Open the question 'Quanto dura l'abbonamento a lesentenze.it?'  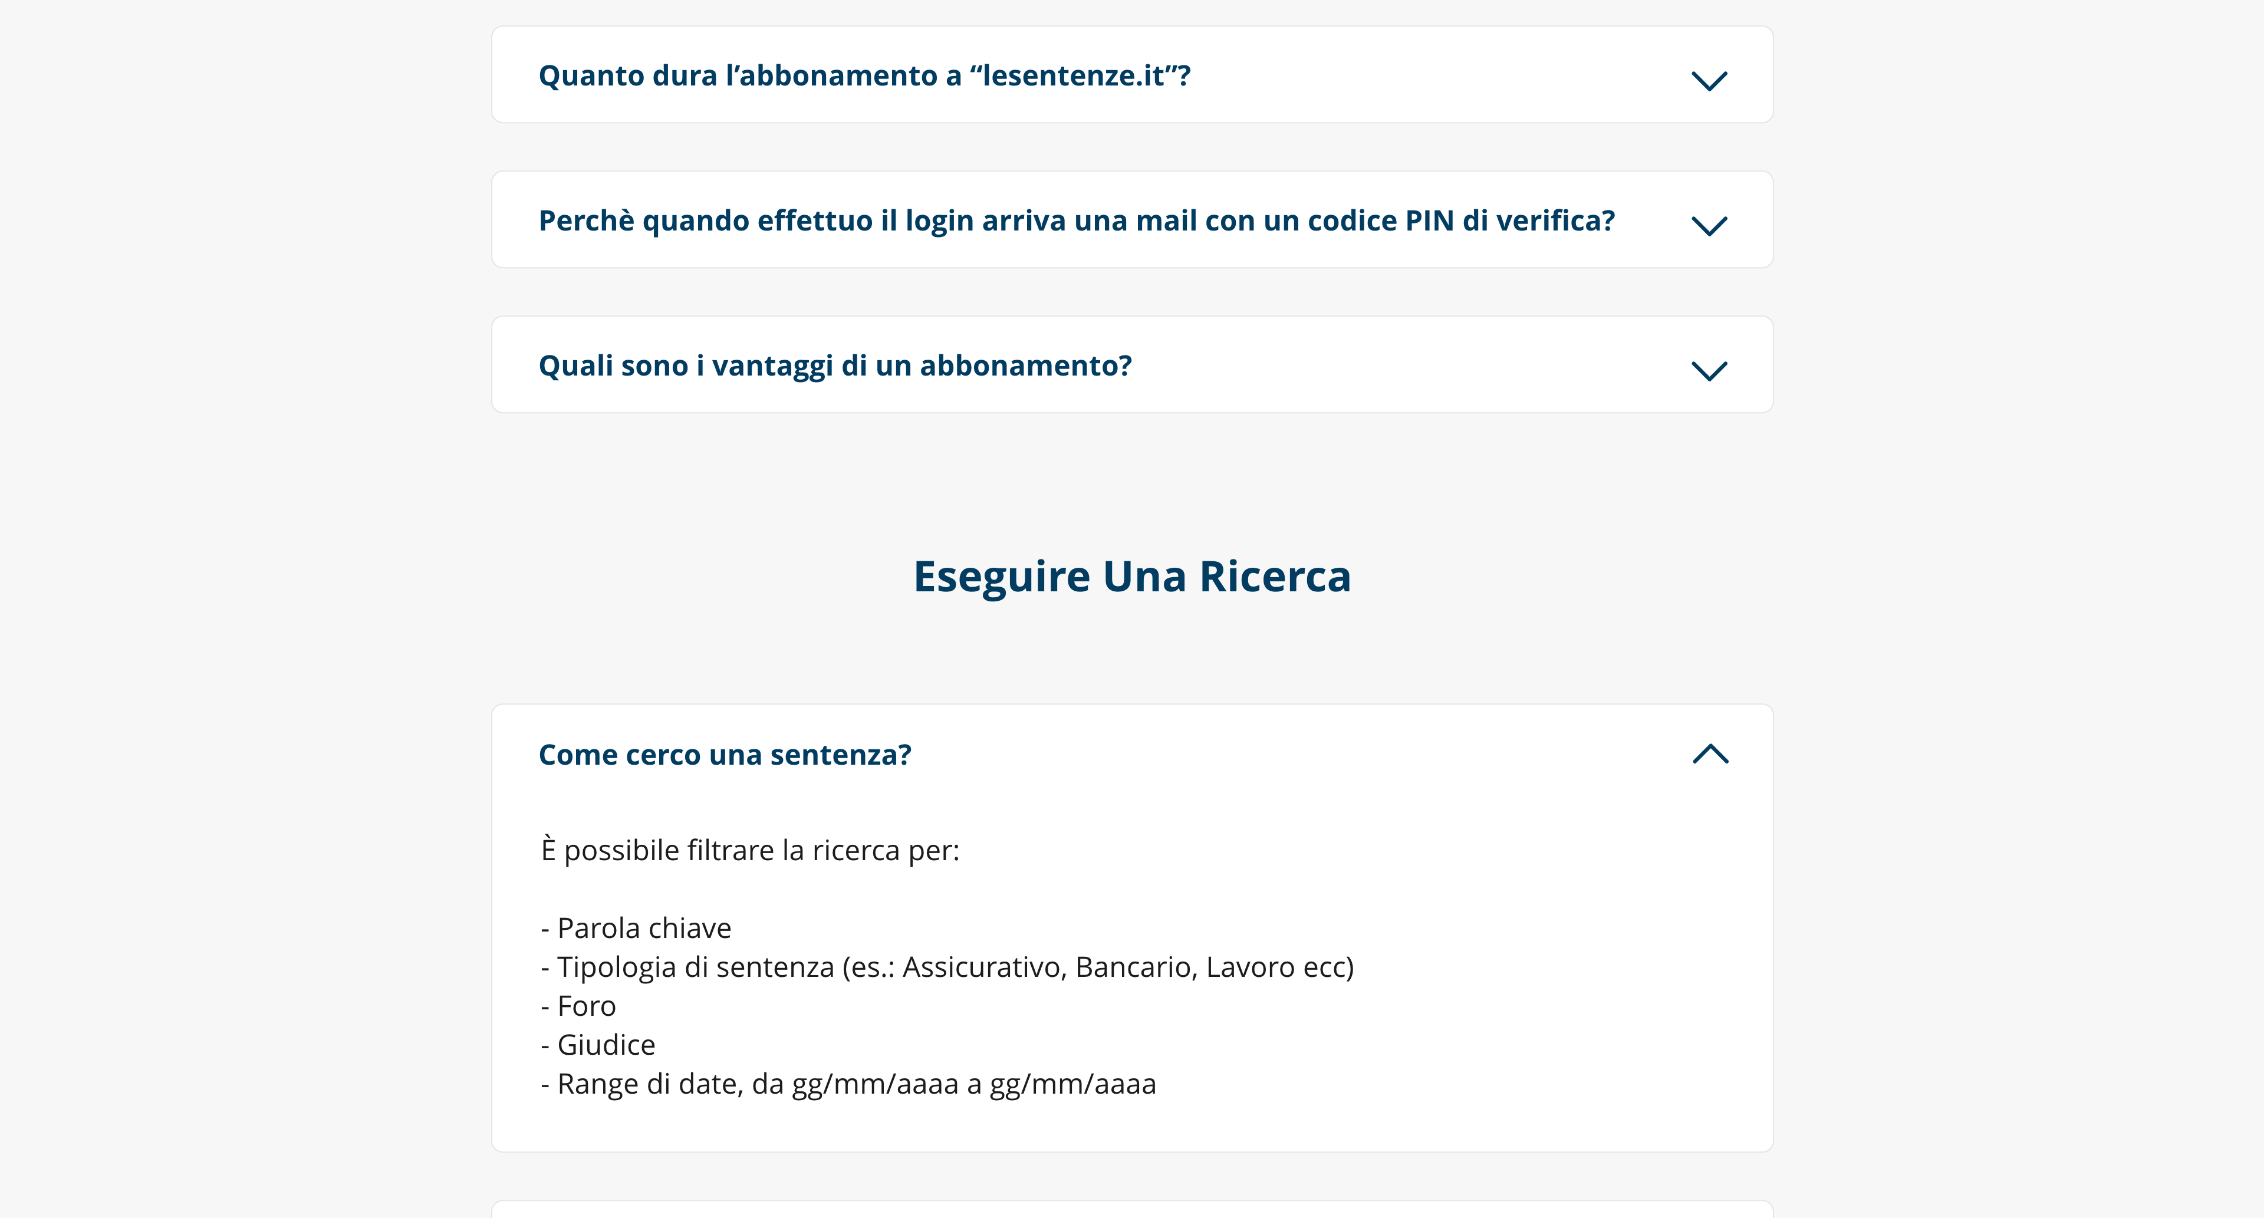pyautogui.click(x=864, y=76)
